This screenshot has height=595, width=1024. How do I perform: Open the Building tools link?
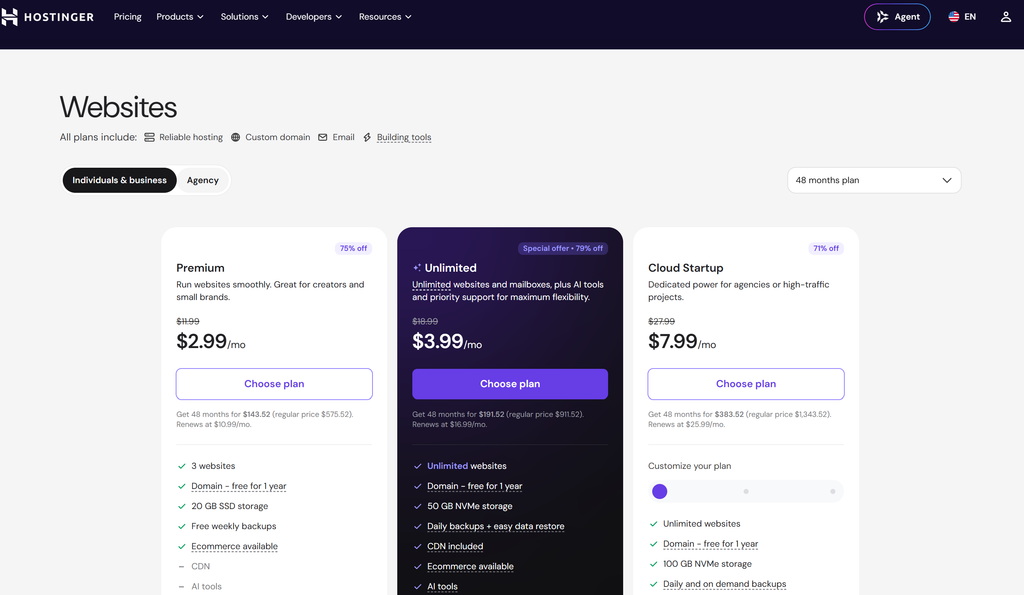tap(404, 137)
